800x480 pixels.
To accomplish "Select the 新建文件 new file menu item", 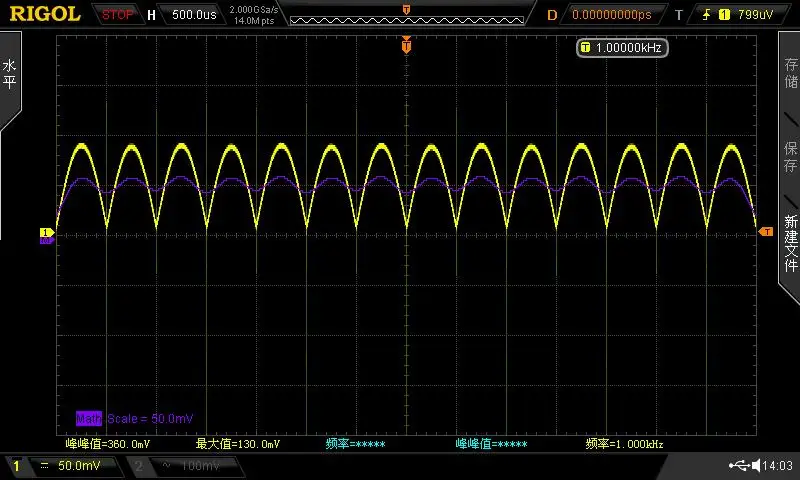I will click(x=791, y=243).
